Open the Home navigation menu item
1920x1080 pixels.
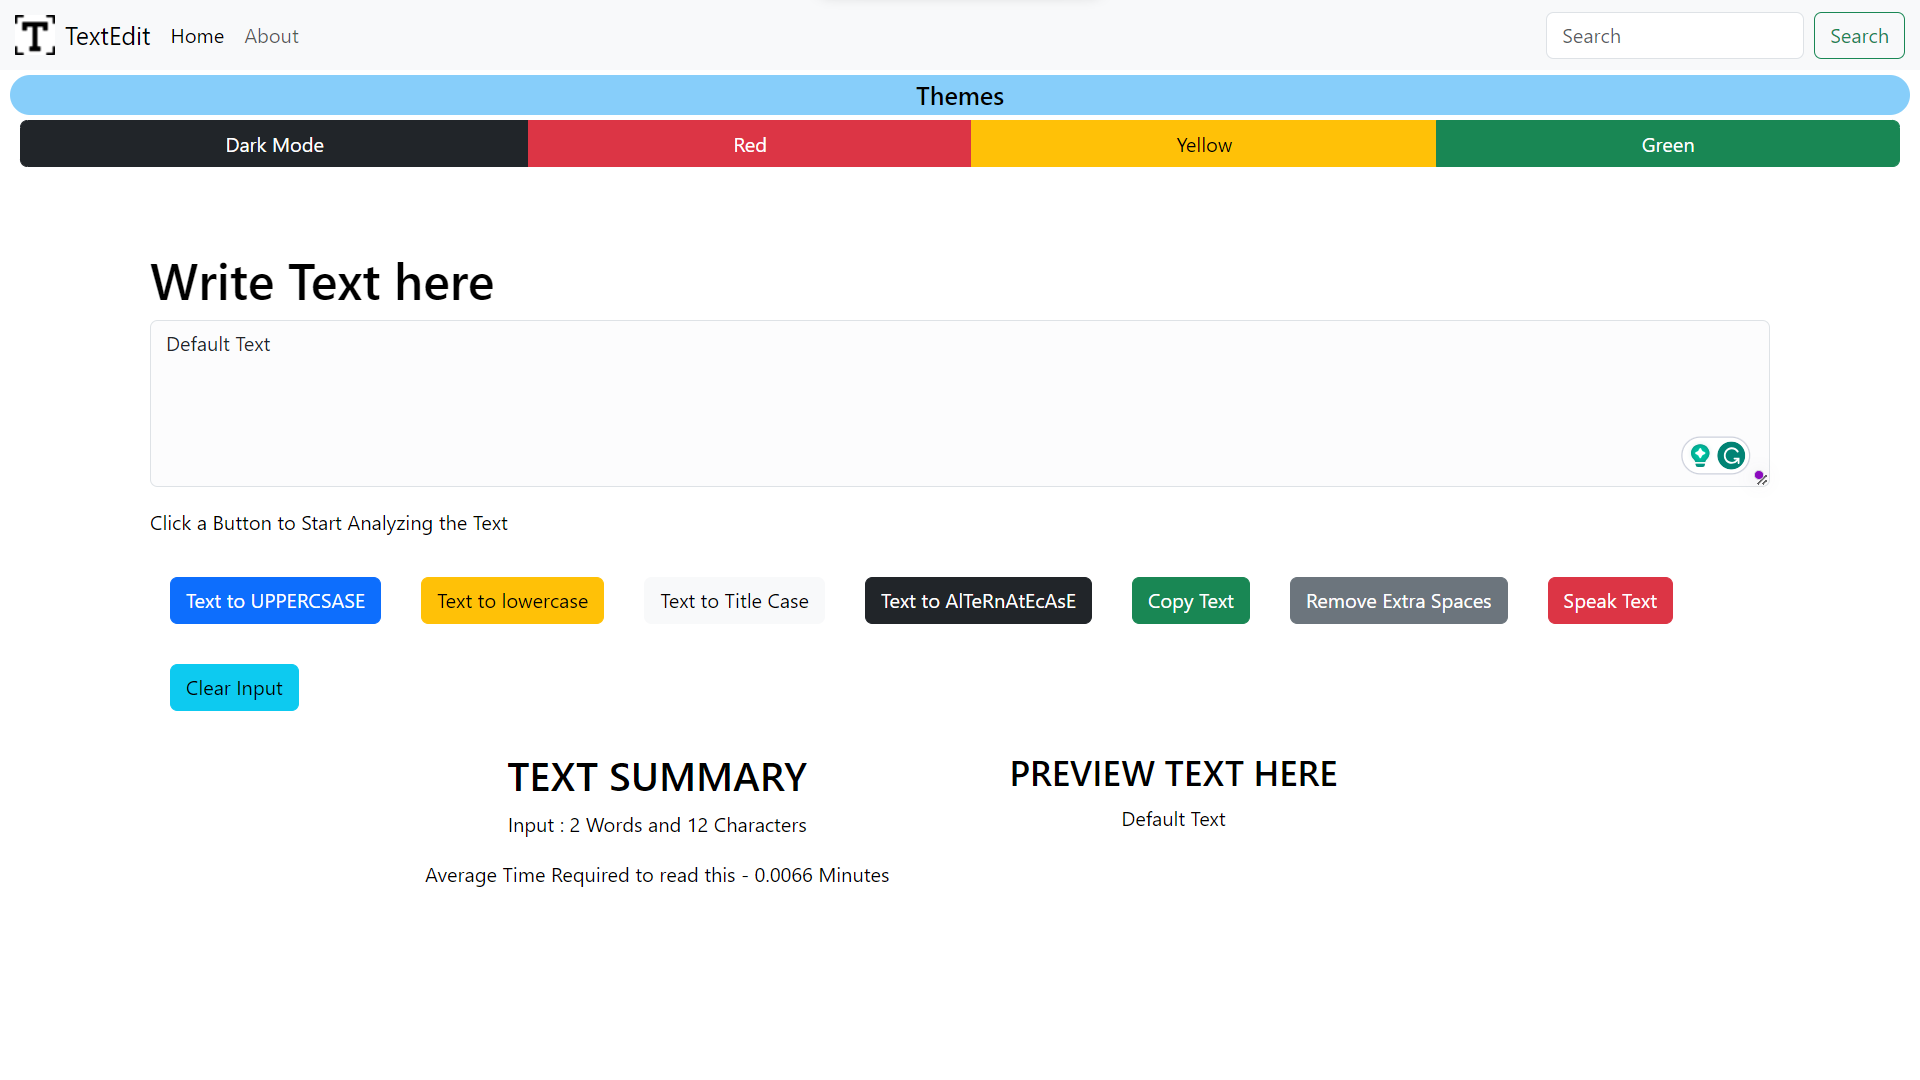click(x=196, y=34)
